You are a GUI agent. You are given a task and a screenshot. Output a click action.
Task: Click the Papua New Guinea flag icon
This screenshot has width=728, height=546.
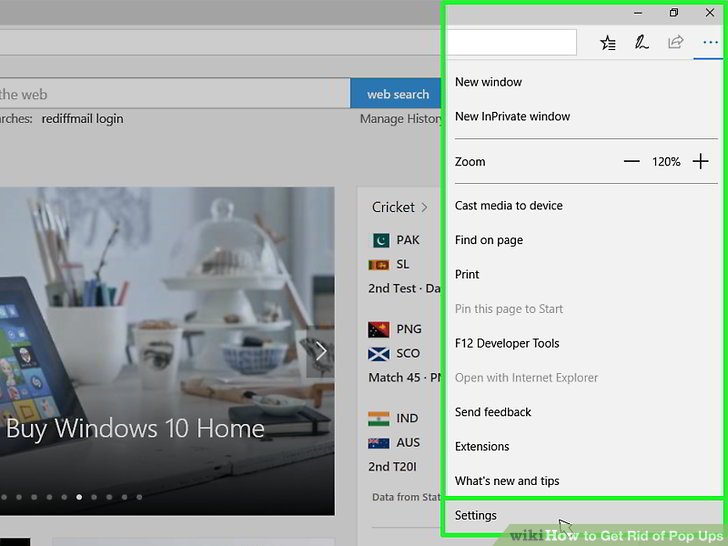click(379, 329)
